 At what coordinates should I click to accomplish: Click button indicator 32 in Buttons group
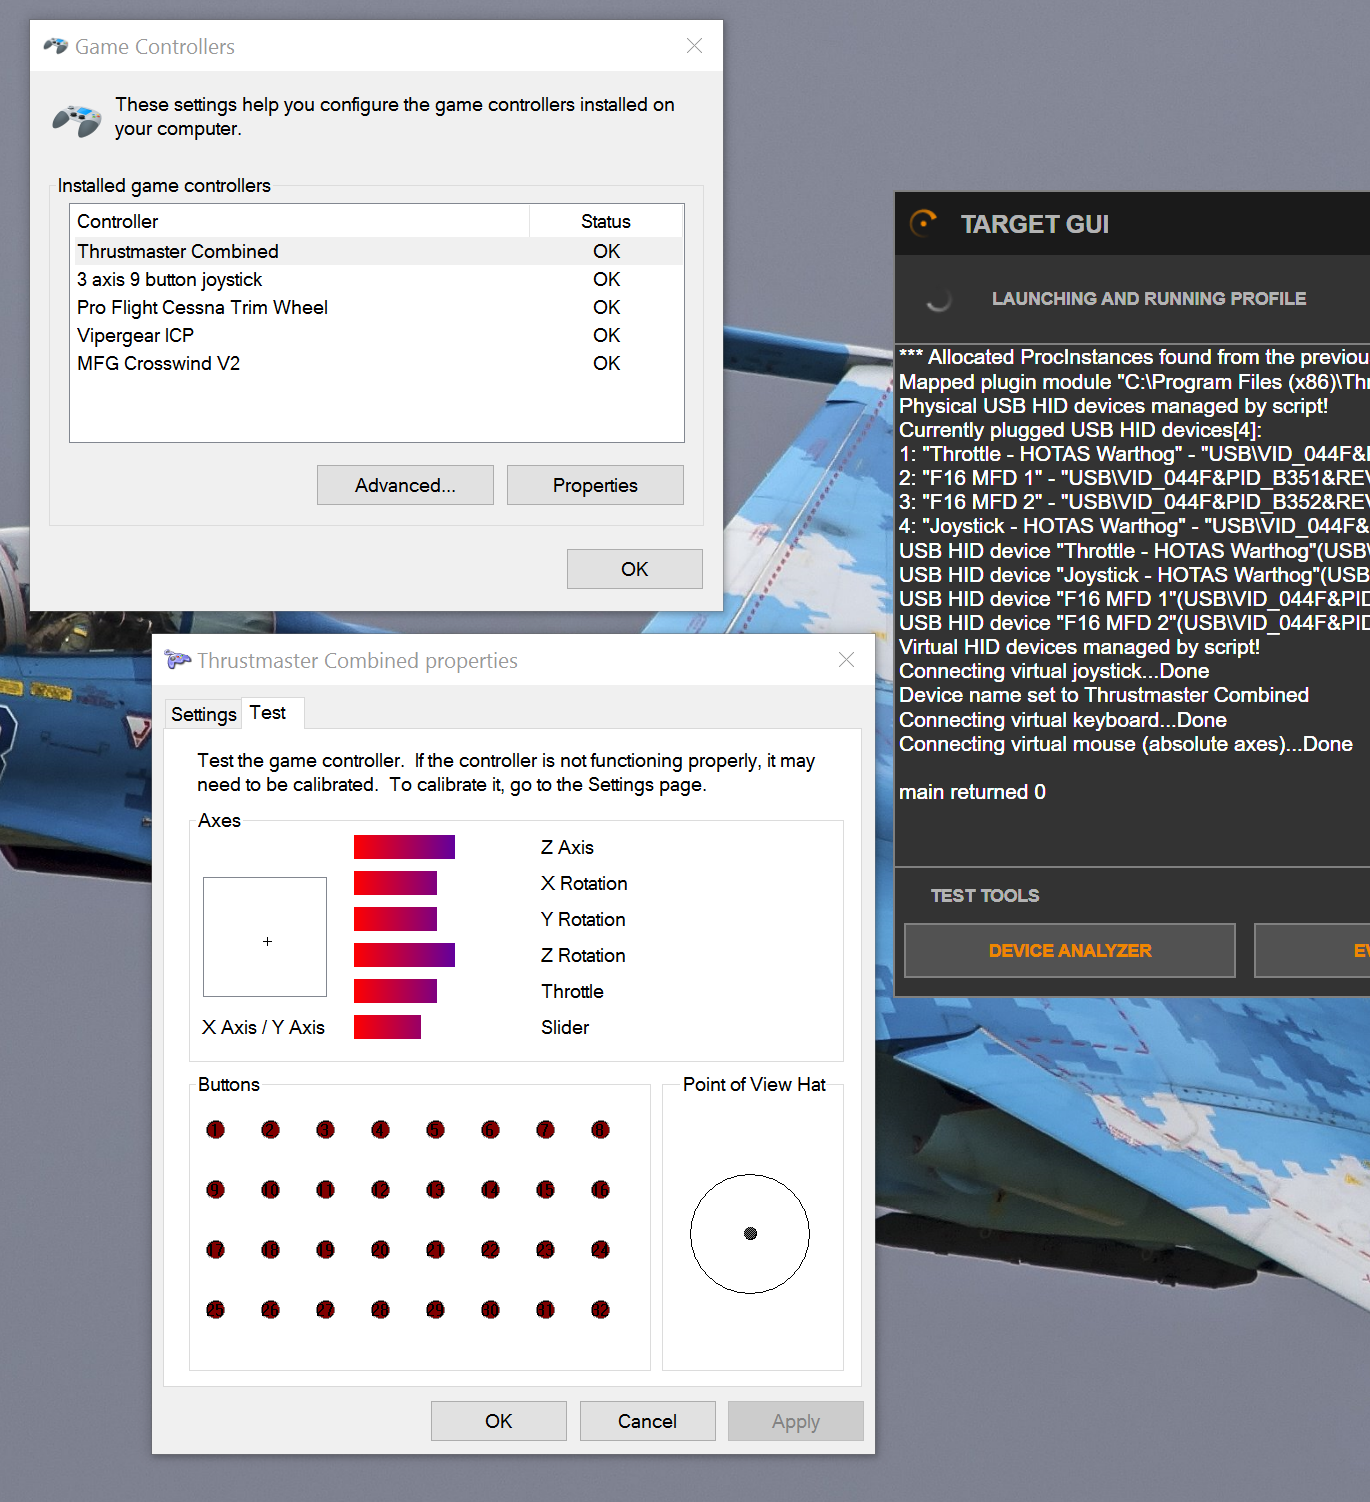click(600, 1310)
